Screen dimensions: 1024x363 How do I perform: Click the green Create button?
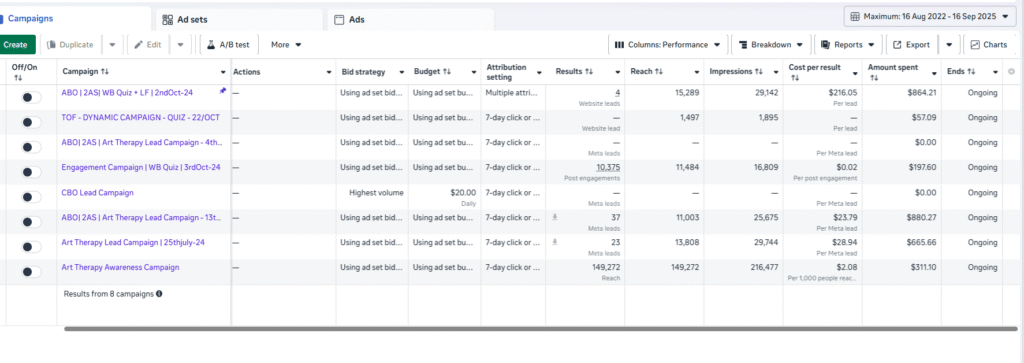15,45
